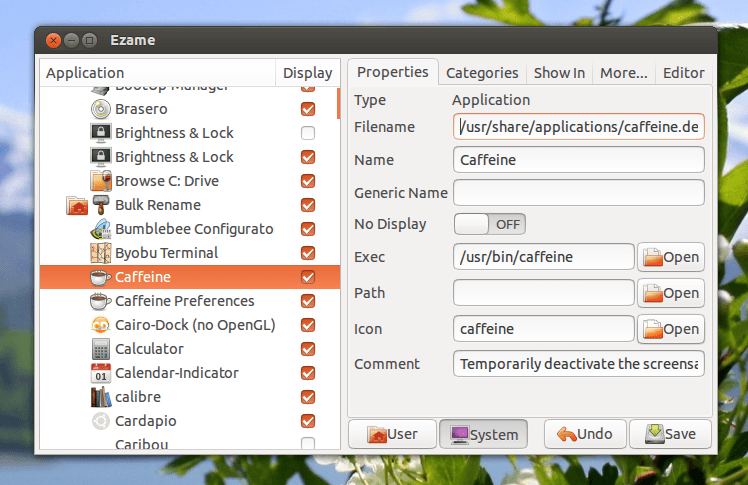
Task: Click the Cairo-Dock application icon
Action: tap(100, 325)
